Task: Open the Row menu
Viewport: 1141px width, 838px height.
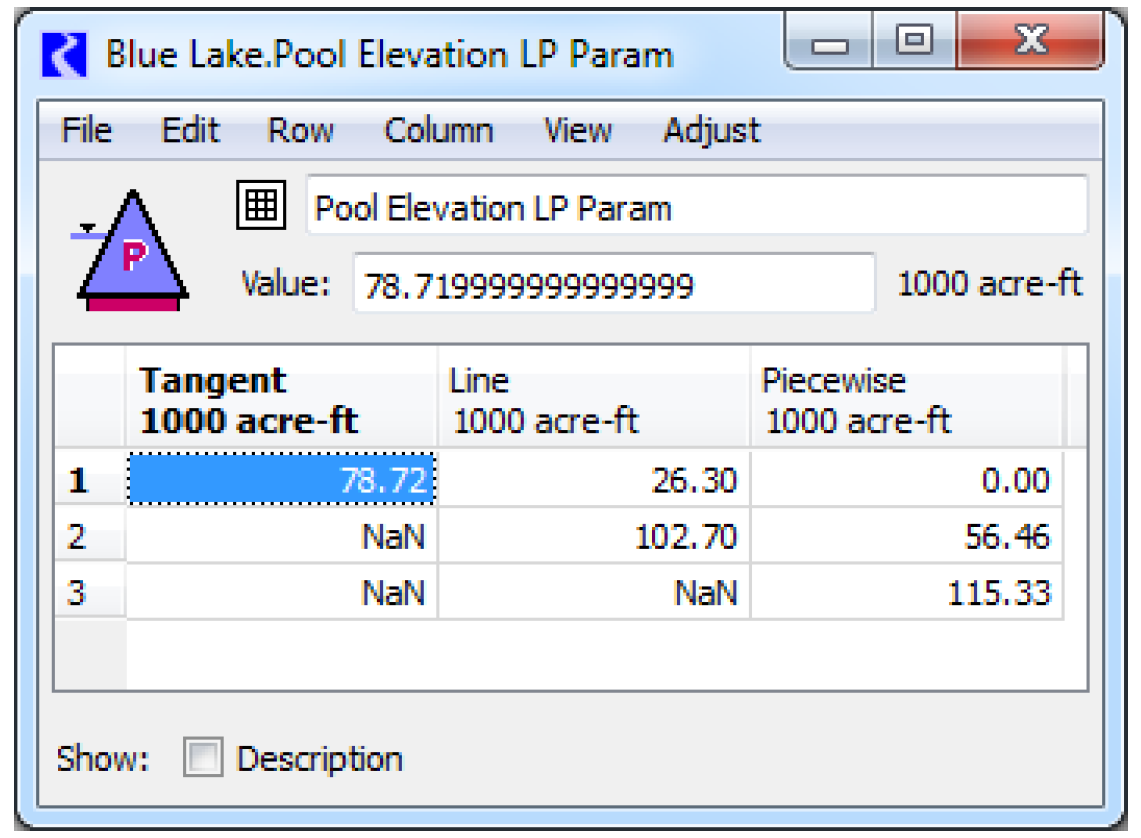Action: coord(300,131)
